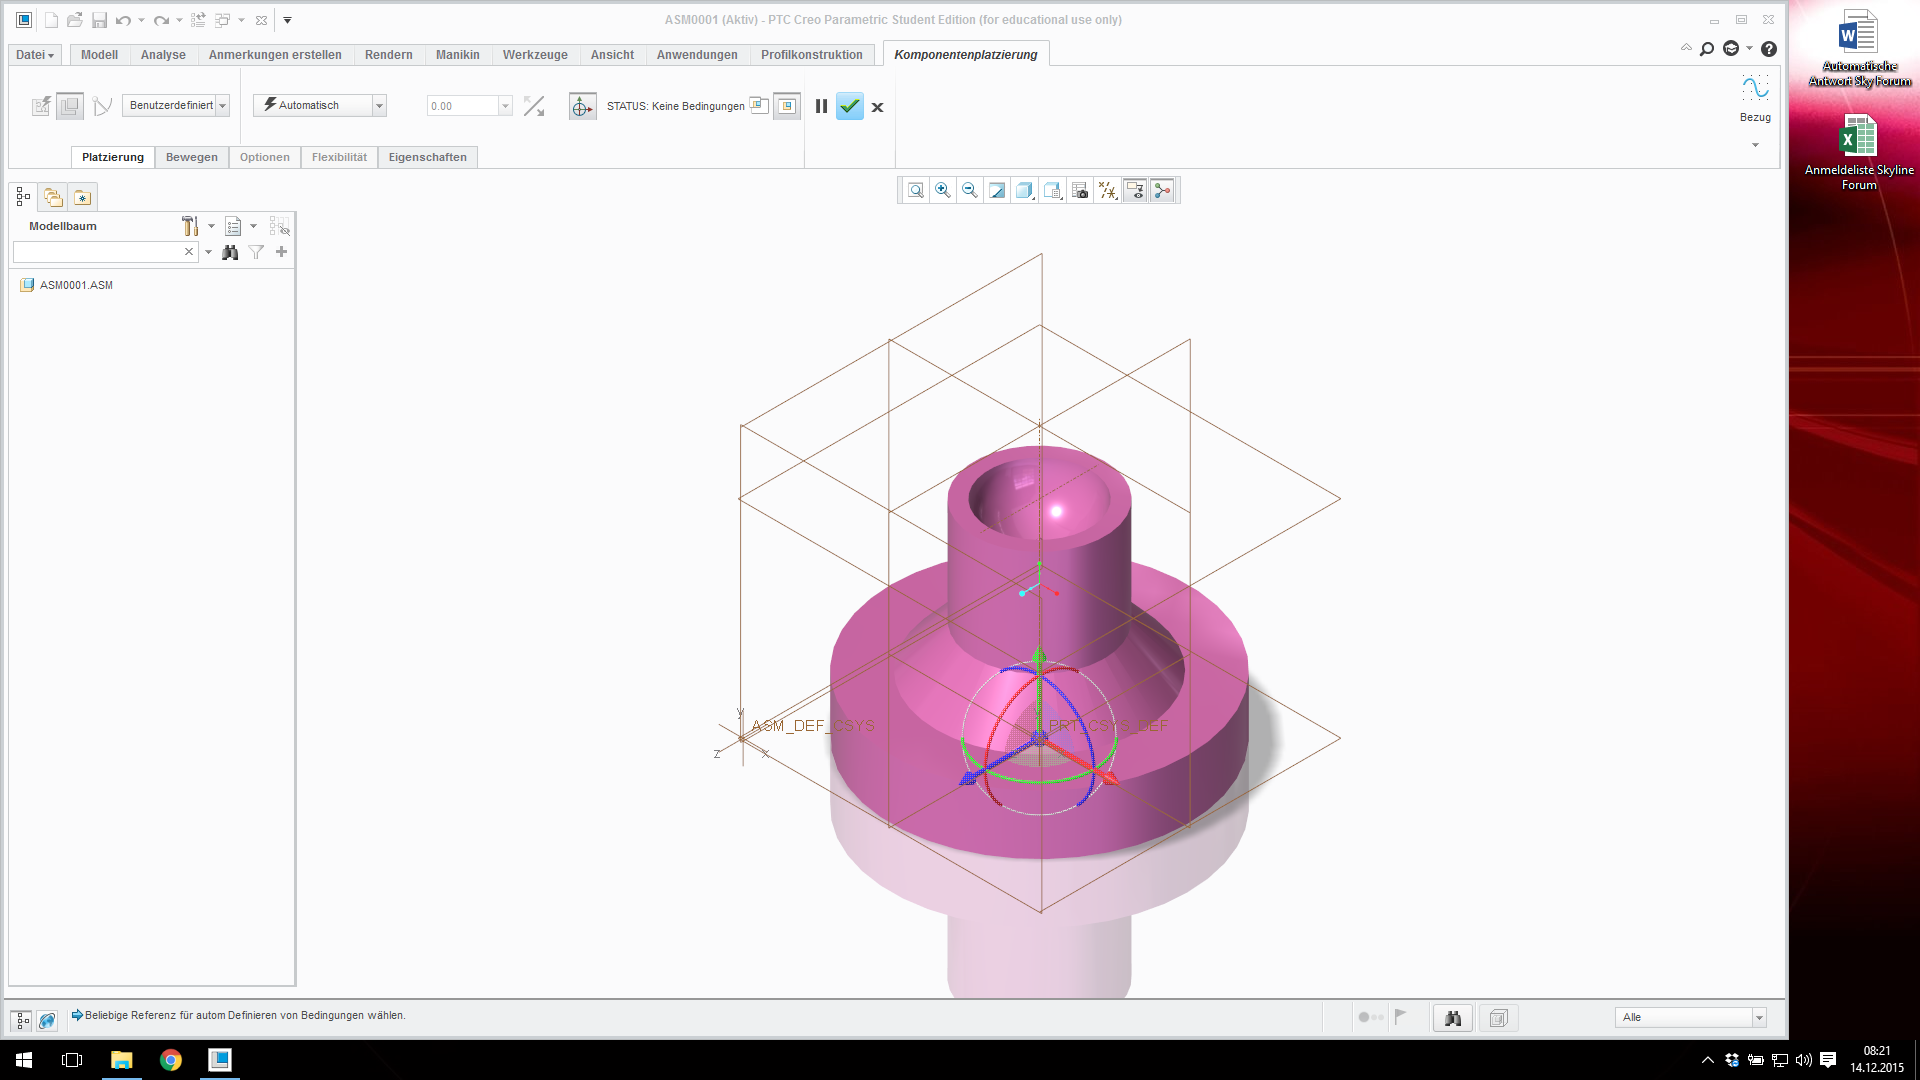Confirm component placement with green checkmark
Image resolution: width=1920 pixels, height=1080 pixels.
849,106
